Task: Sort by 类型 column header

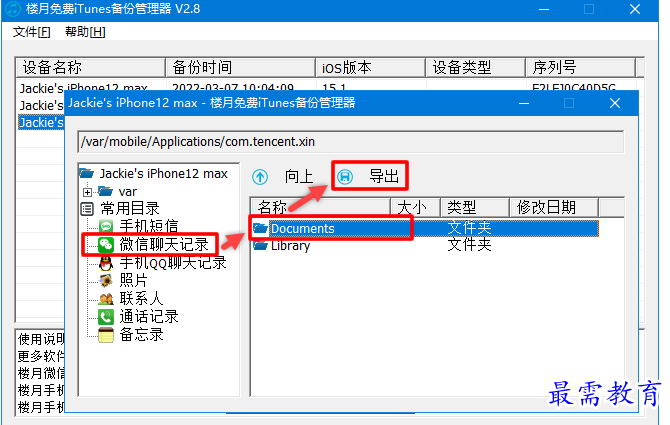Action: [x=475, y=208]
